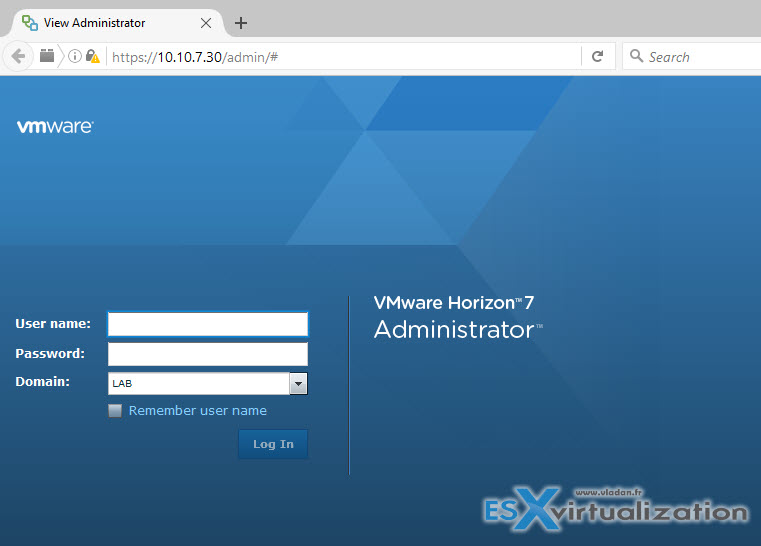
Task: Show site information via info icon
Action: click(x=75, y=56)
